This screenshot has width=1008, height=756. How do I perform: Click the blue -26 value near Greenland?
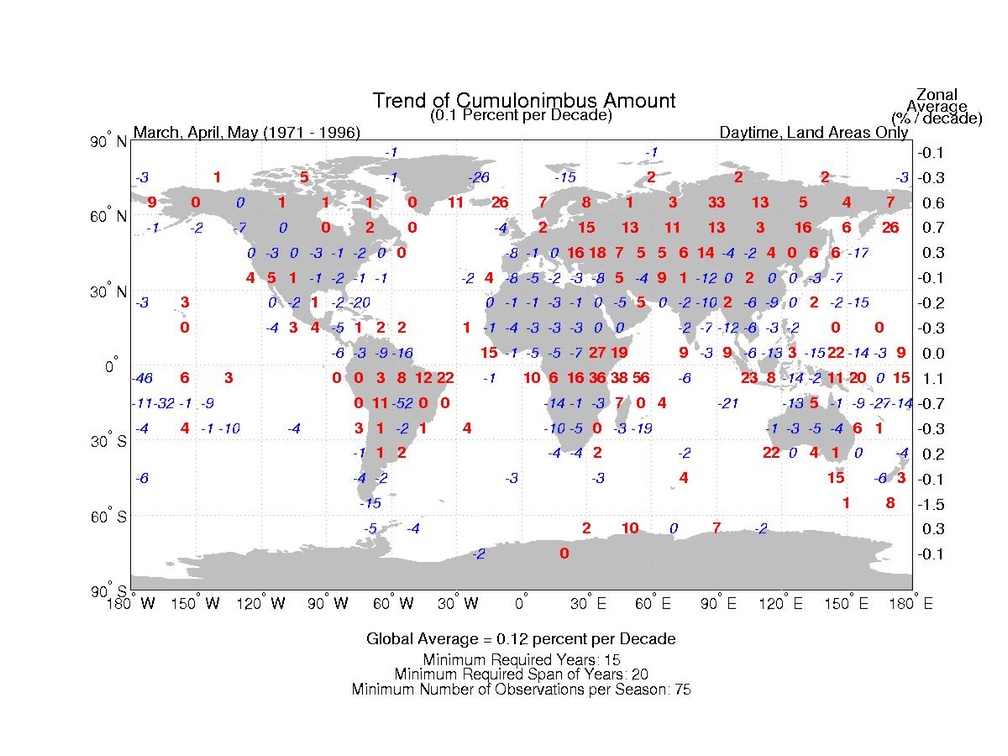[479, 177]
